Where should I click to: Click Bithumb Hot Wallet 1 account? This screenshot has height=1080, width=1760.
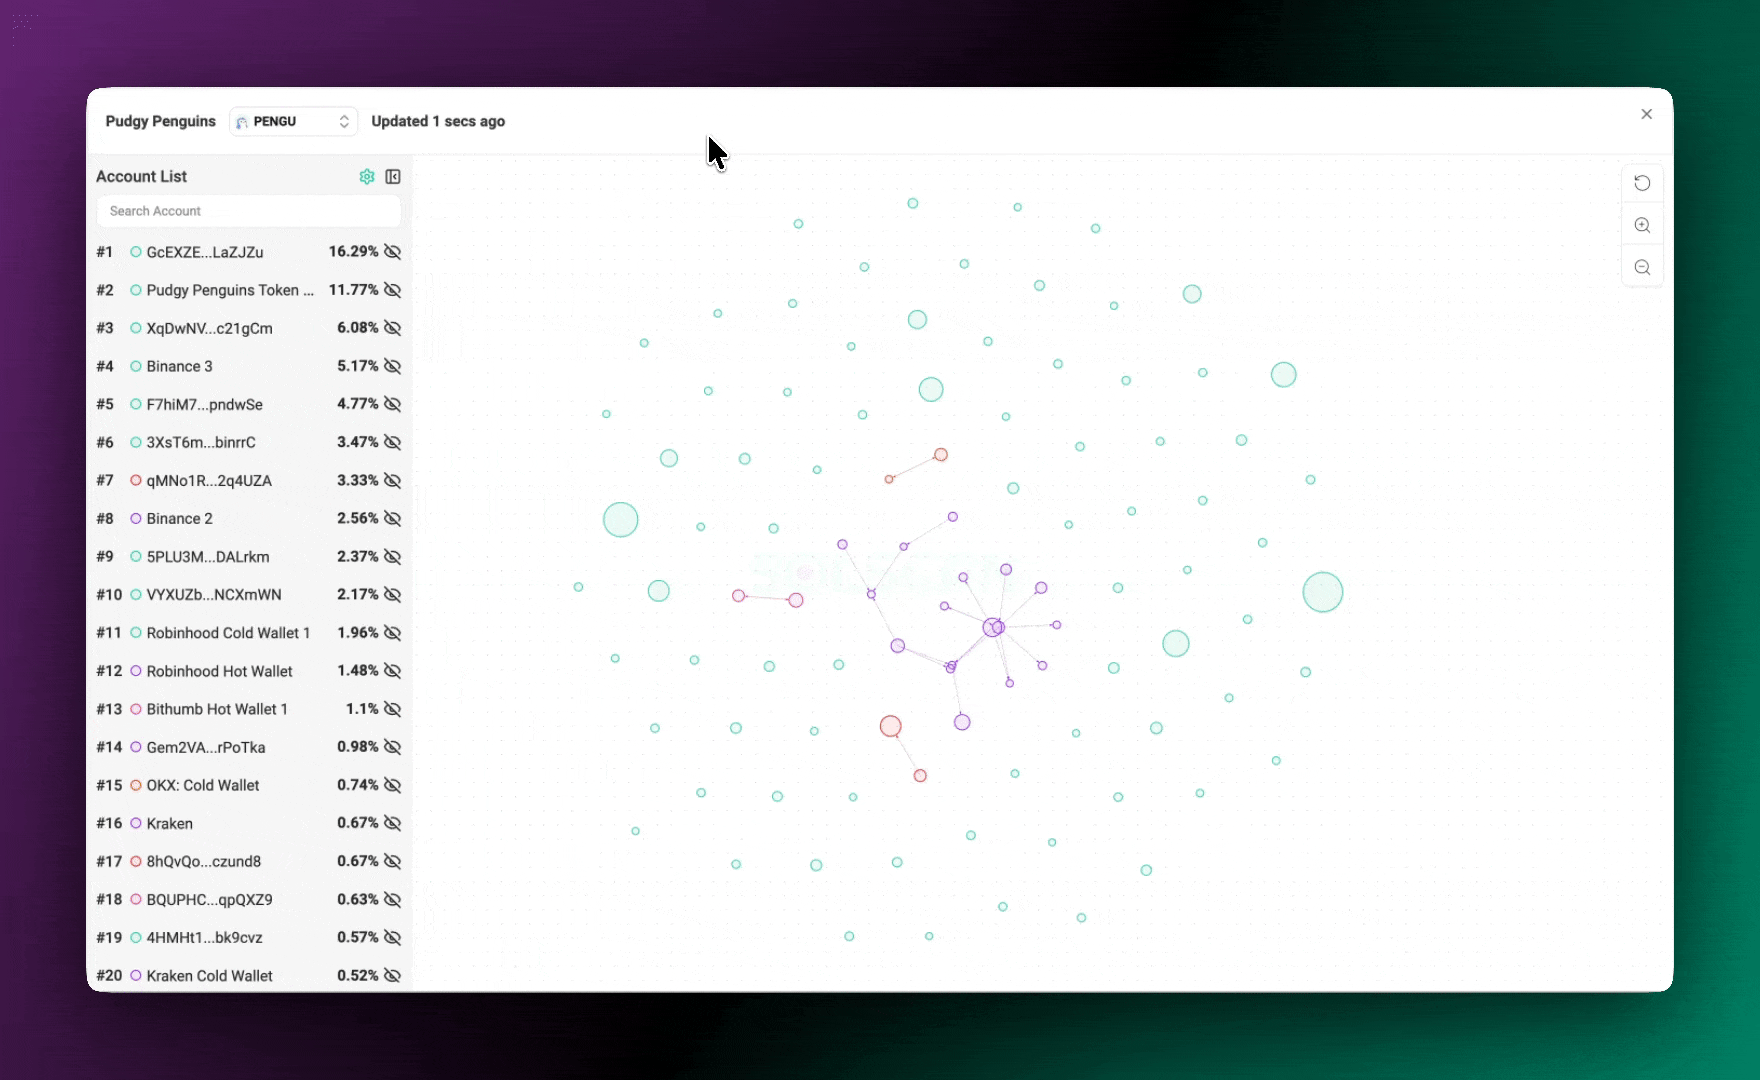click(217, 709)
